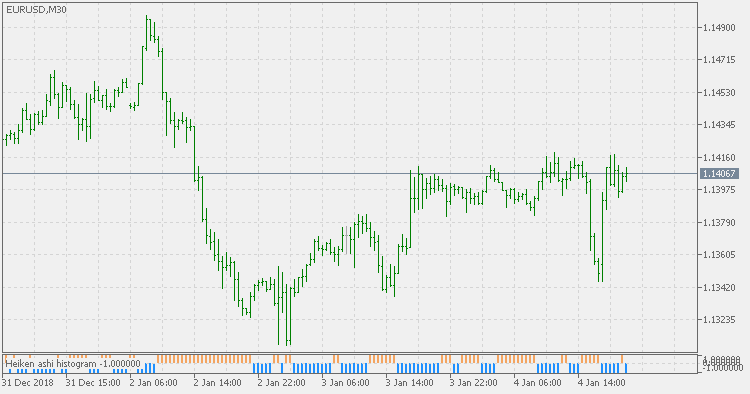Select the 1.13790 price axis label
Screen dimensions: 750x394
coord(719,222)
